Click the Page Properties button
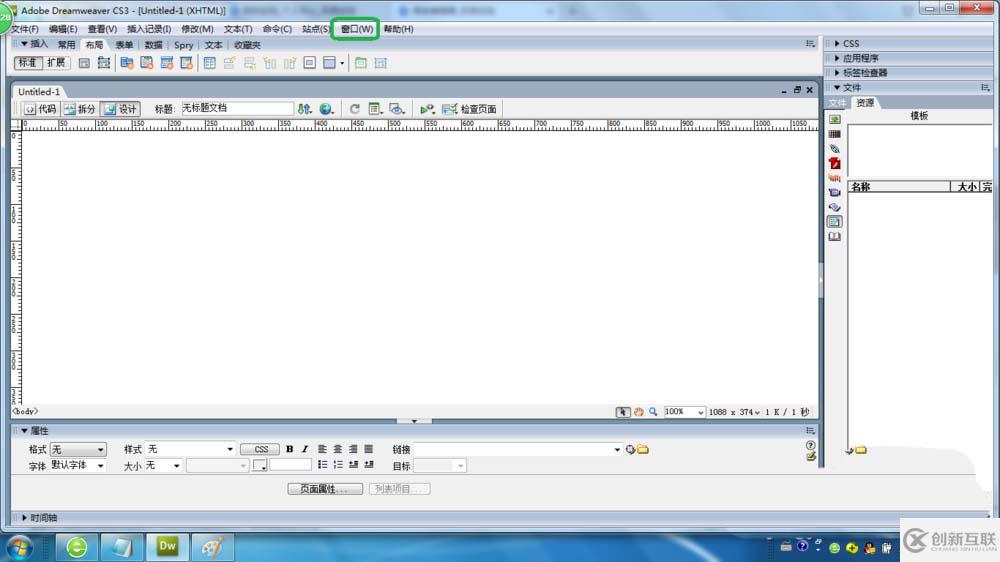 (x=325, y=489)
